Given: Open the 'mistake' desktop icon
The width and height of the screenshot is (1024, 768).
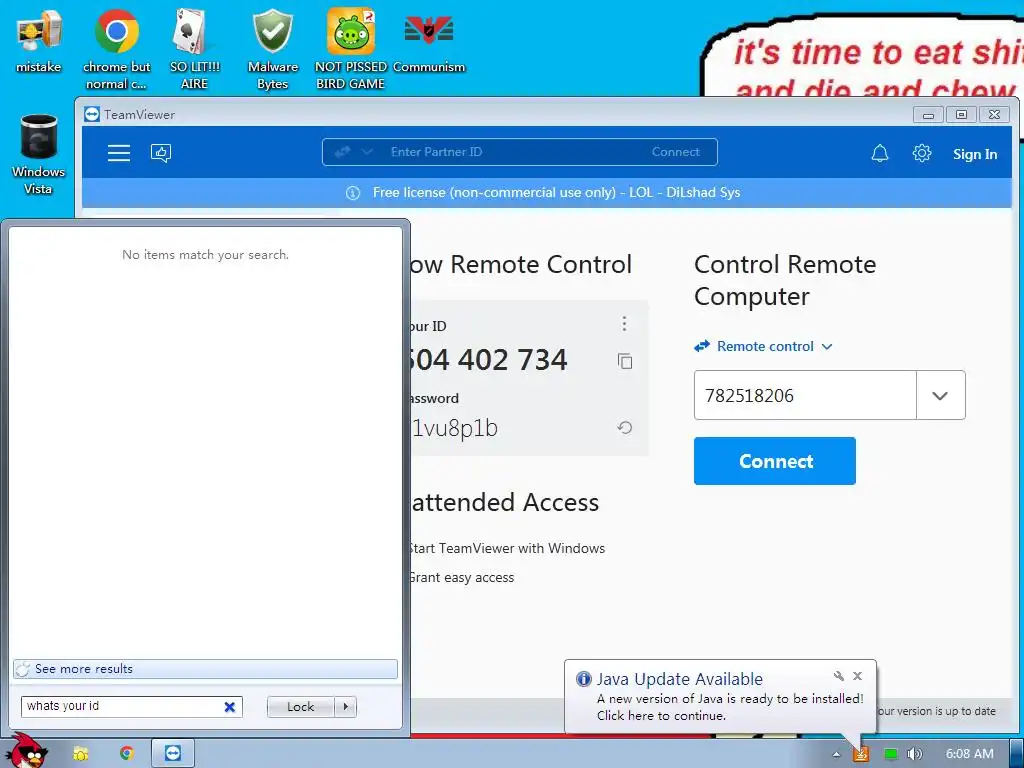Looking at the screenshot, I should pyautogui.click(x=39, y=40).
